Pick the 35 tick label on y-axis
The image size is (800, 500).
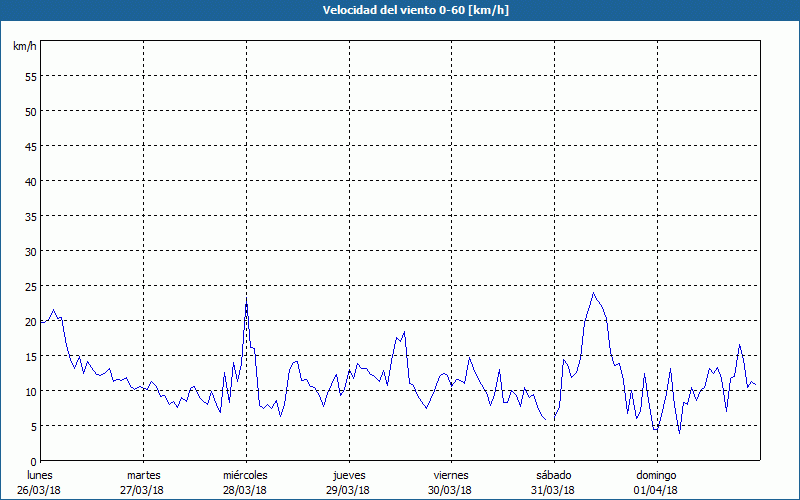pos(30,216)
